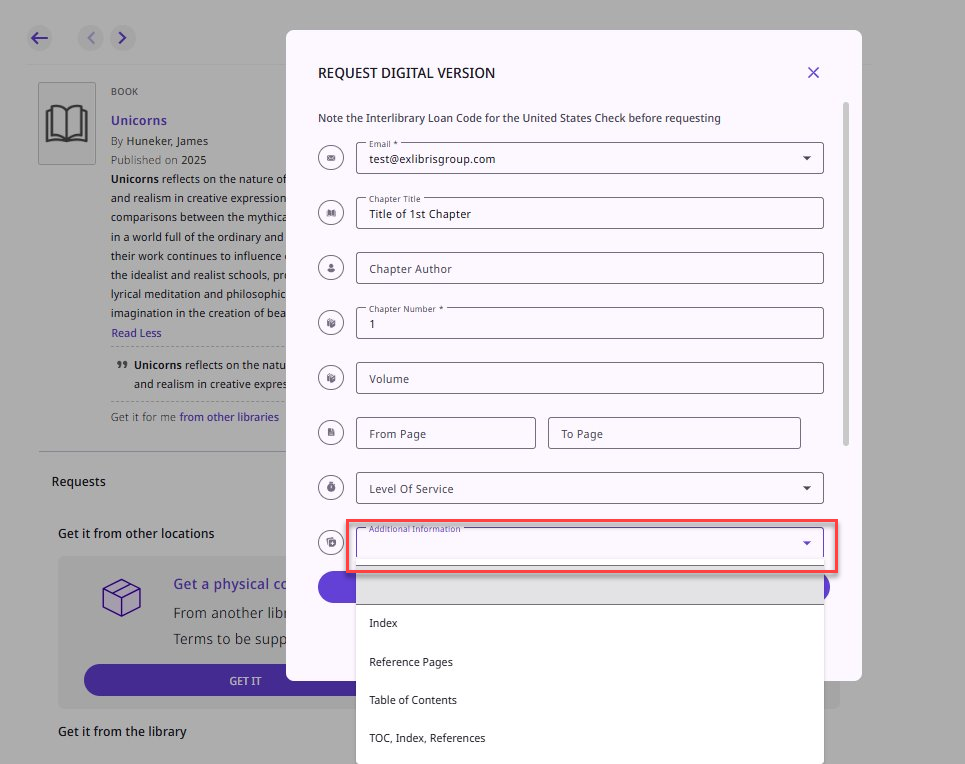Click the To Page input field
Viewport: 965px width, 764px height.
pos(674,432)
